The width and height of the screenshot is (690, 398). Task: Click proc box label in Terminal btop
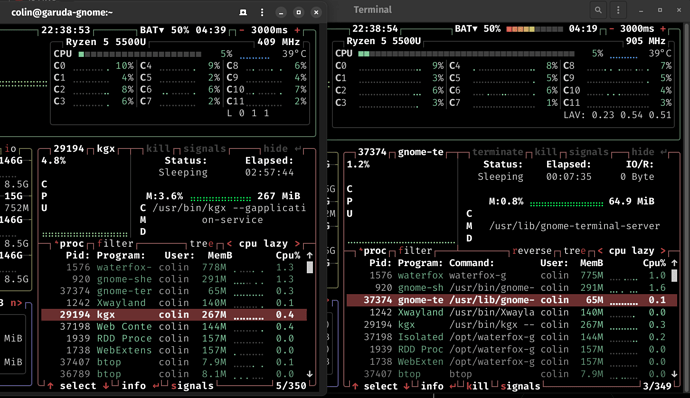pos(372,251)
